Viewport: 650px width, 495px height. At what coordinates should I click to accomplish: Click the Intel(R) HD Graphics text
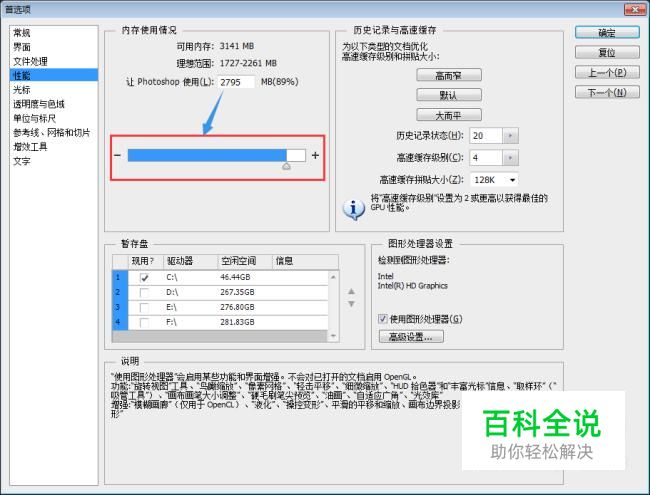click(x=412, y=286)
